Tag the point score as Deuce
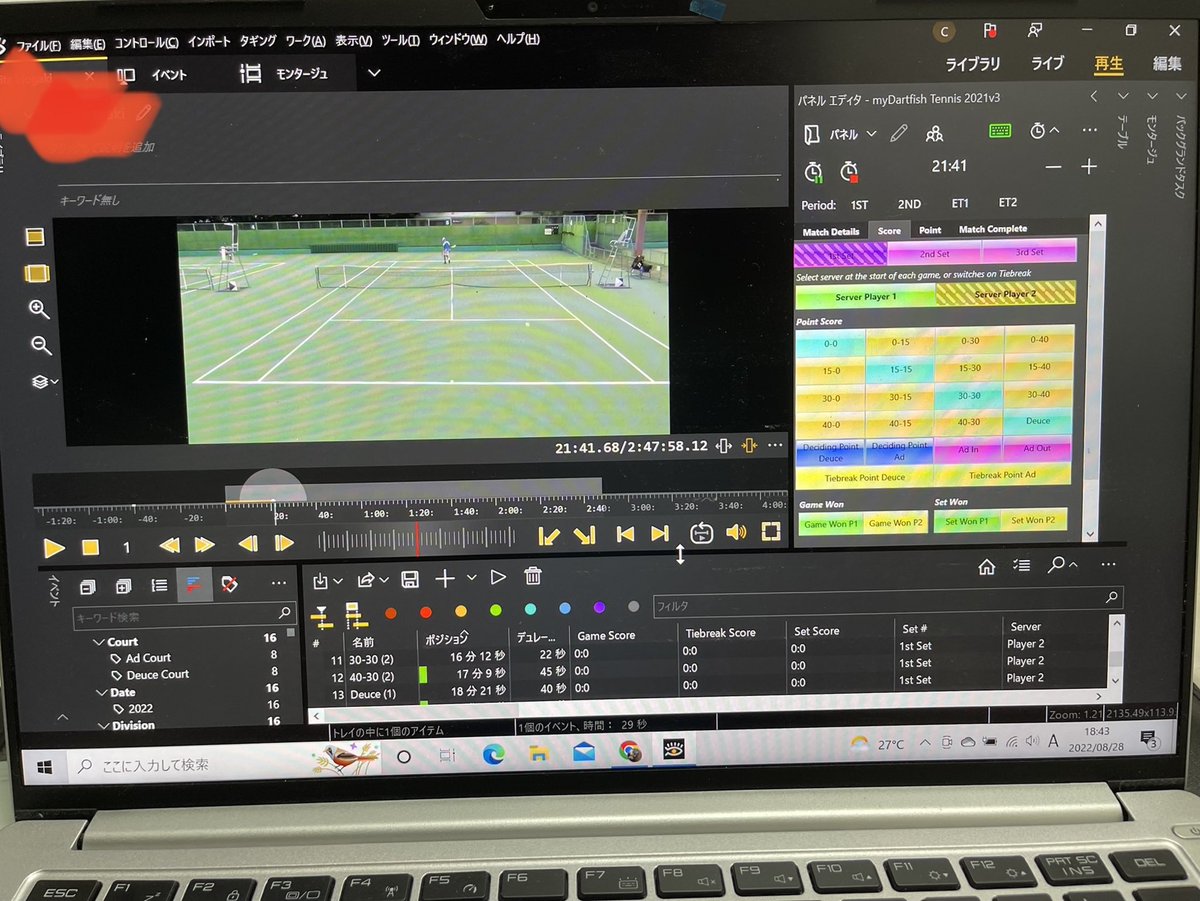1200x901 pixels. coord(1038,421)
